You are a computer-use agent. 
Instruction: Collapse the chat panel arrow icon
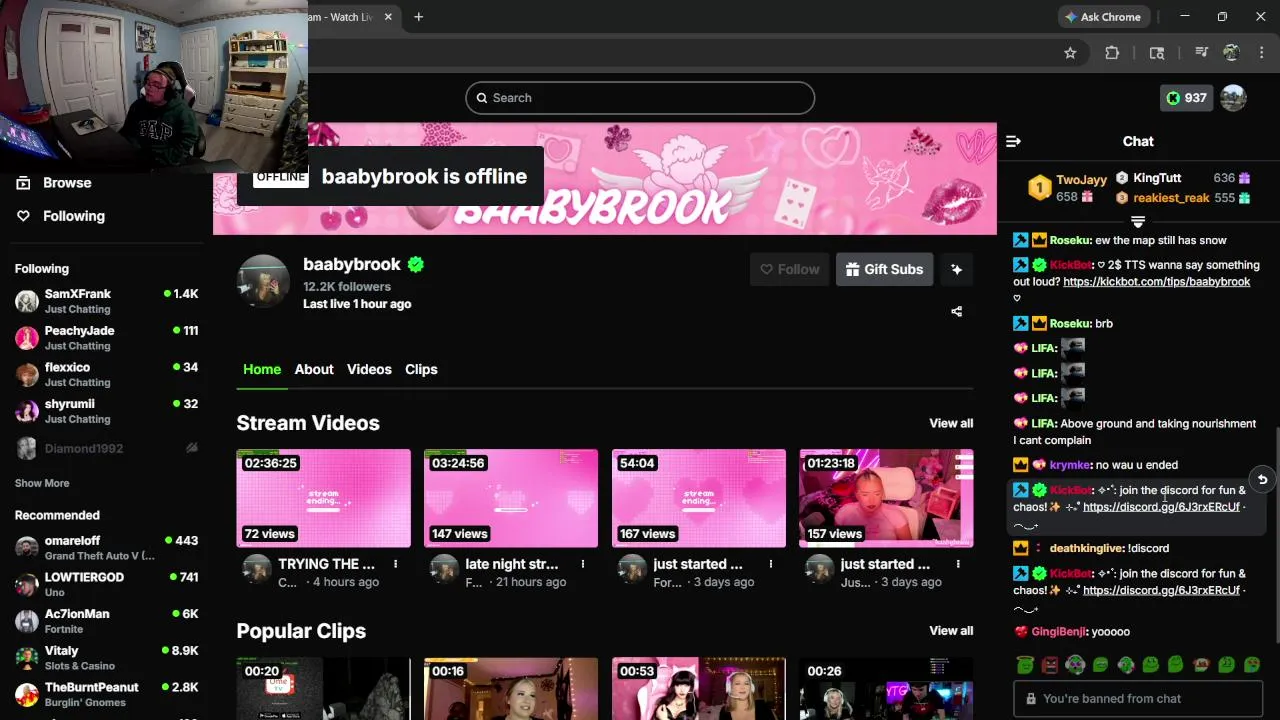(1013, 142)
